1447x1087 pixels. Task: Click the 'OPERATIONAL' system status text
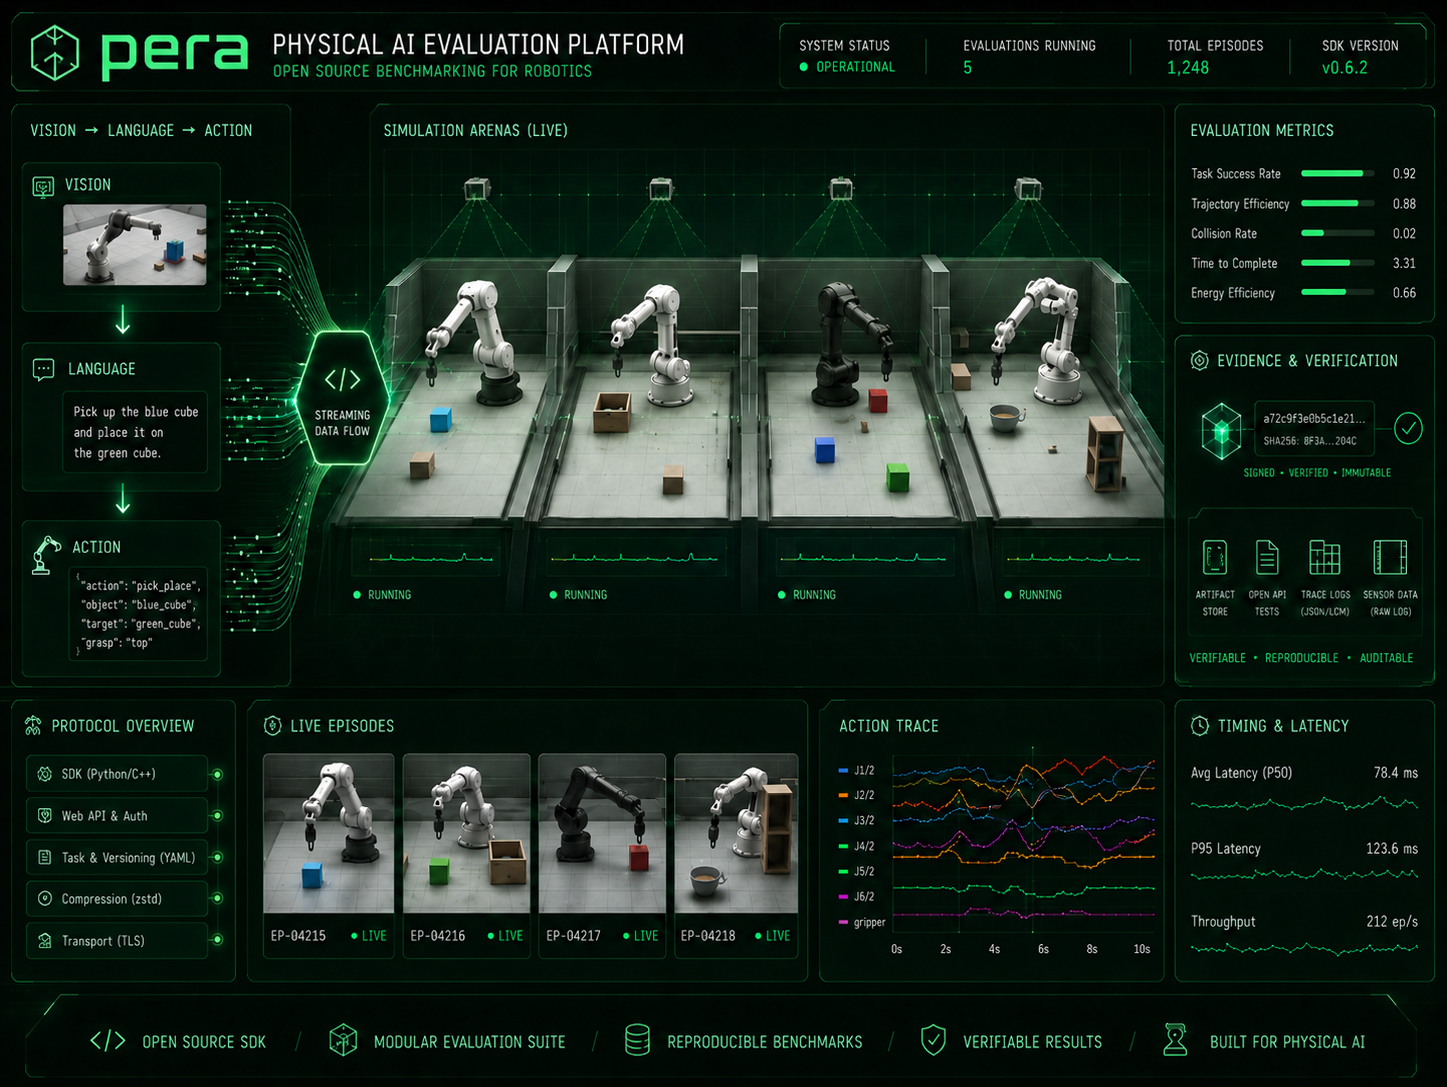[855, 67]
